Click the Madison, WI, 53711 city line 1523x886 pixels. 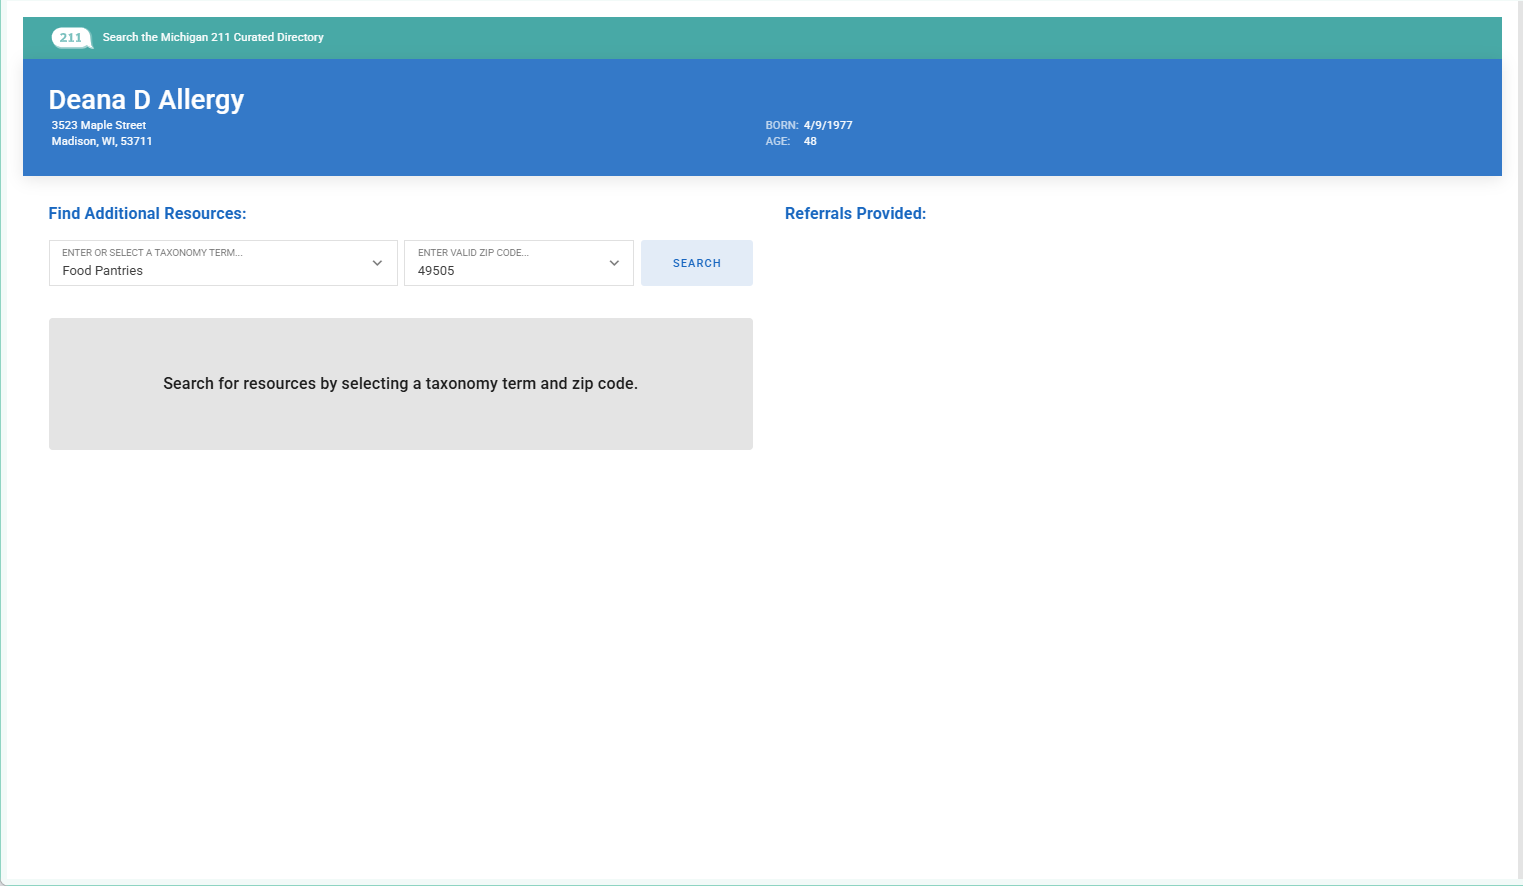tap(102, 141)
